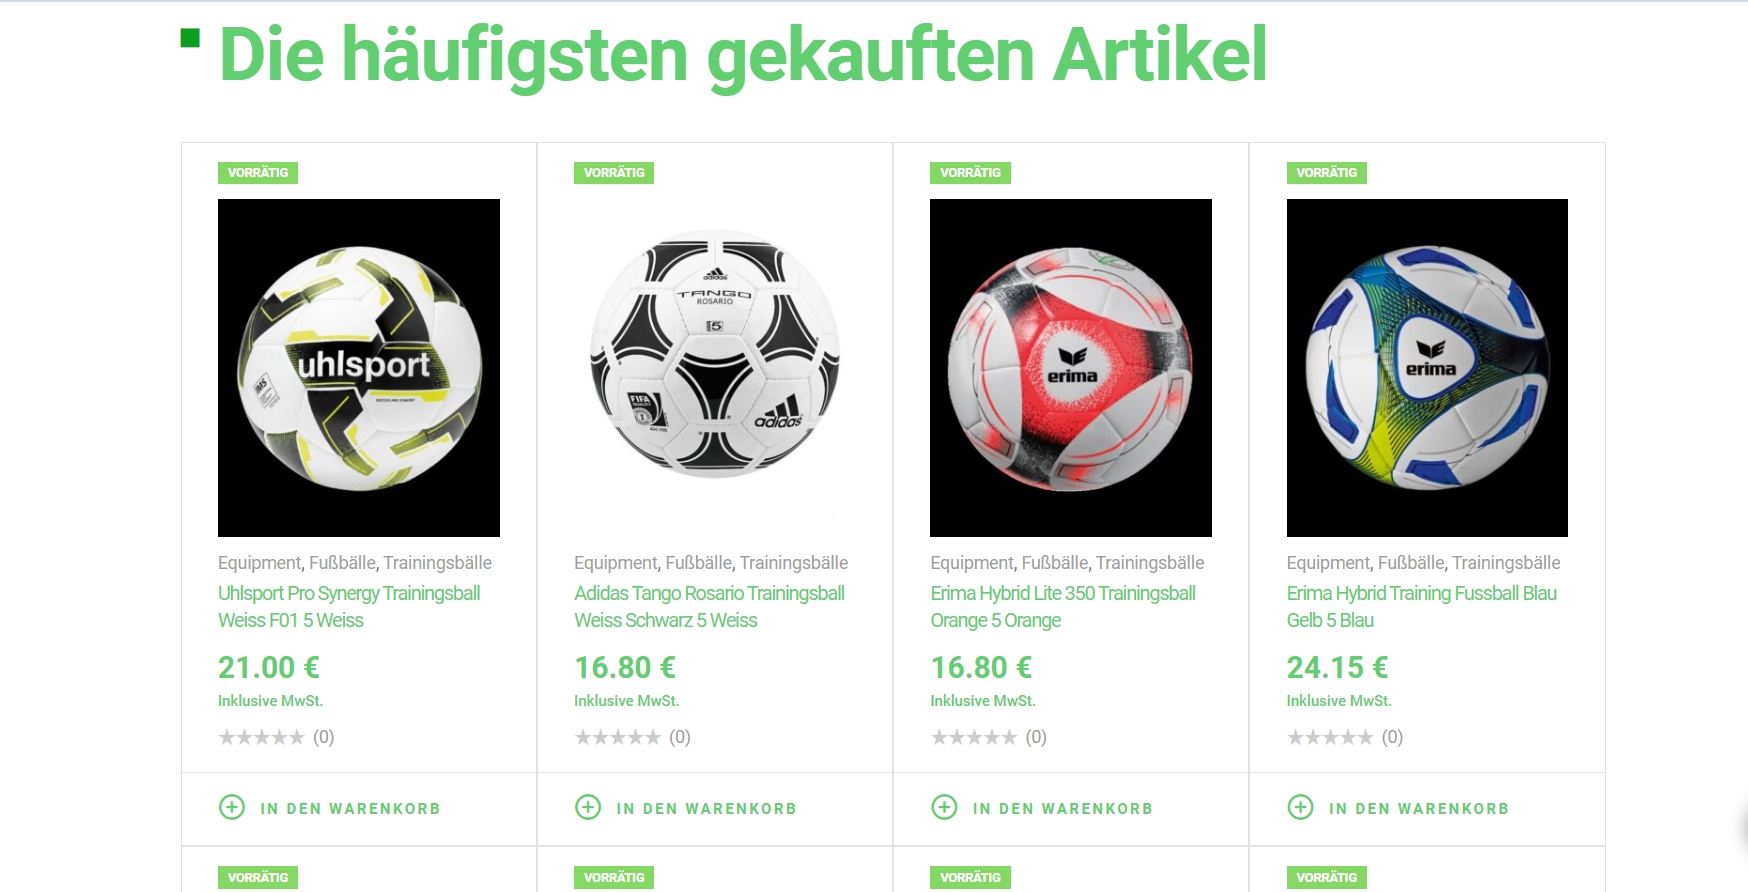Screen dimensions: 1748x892
Task: Open Erima Hybrid Lite 350 Trainingsball link
Action: pyautogui.click(x=1063, y=606)
